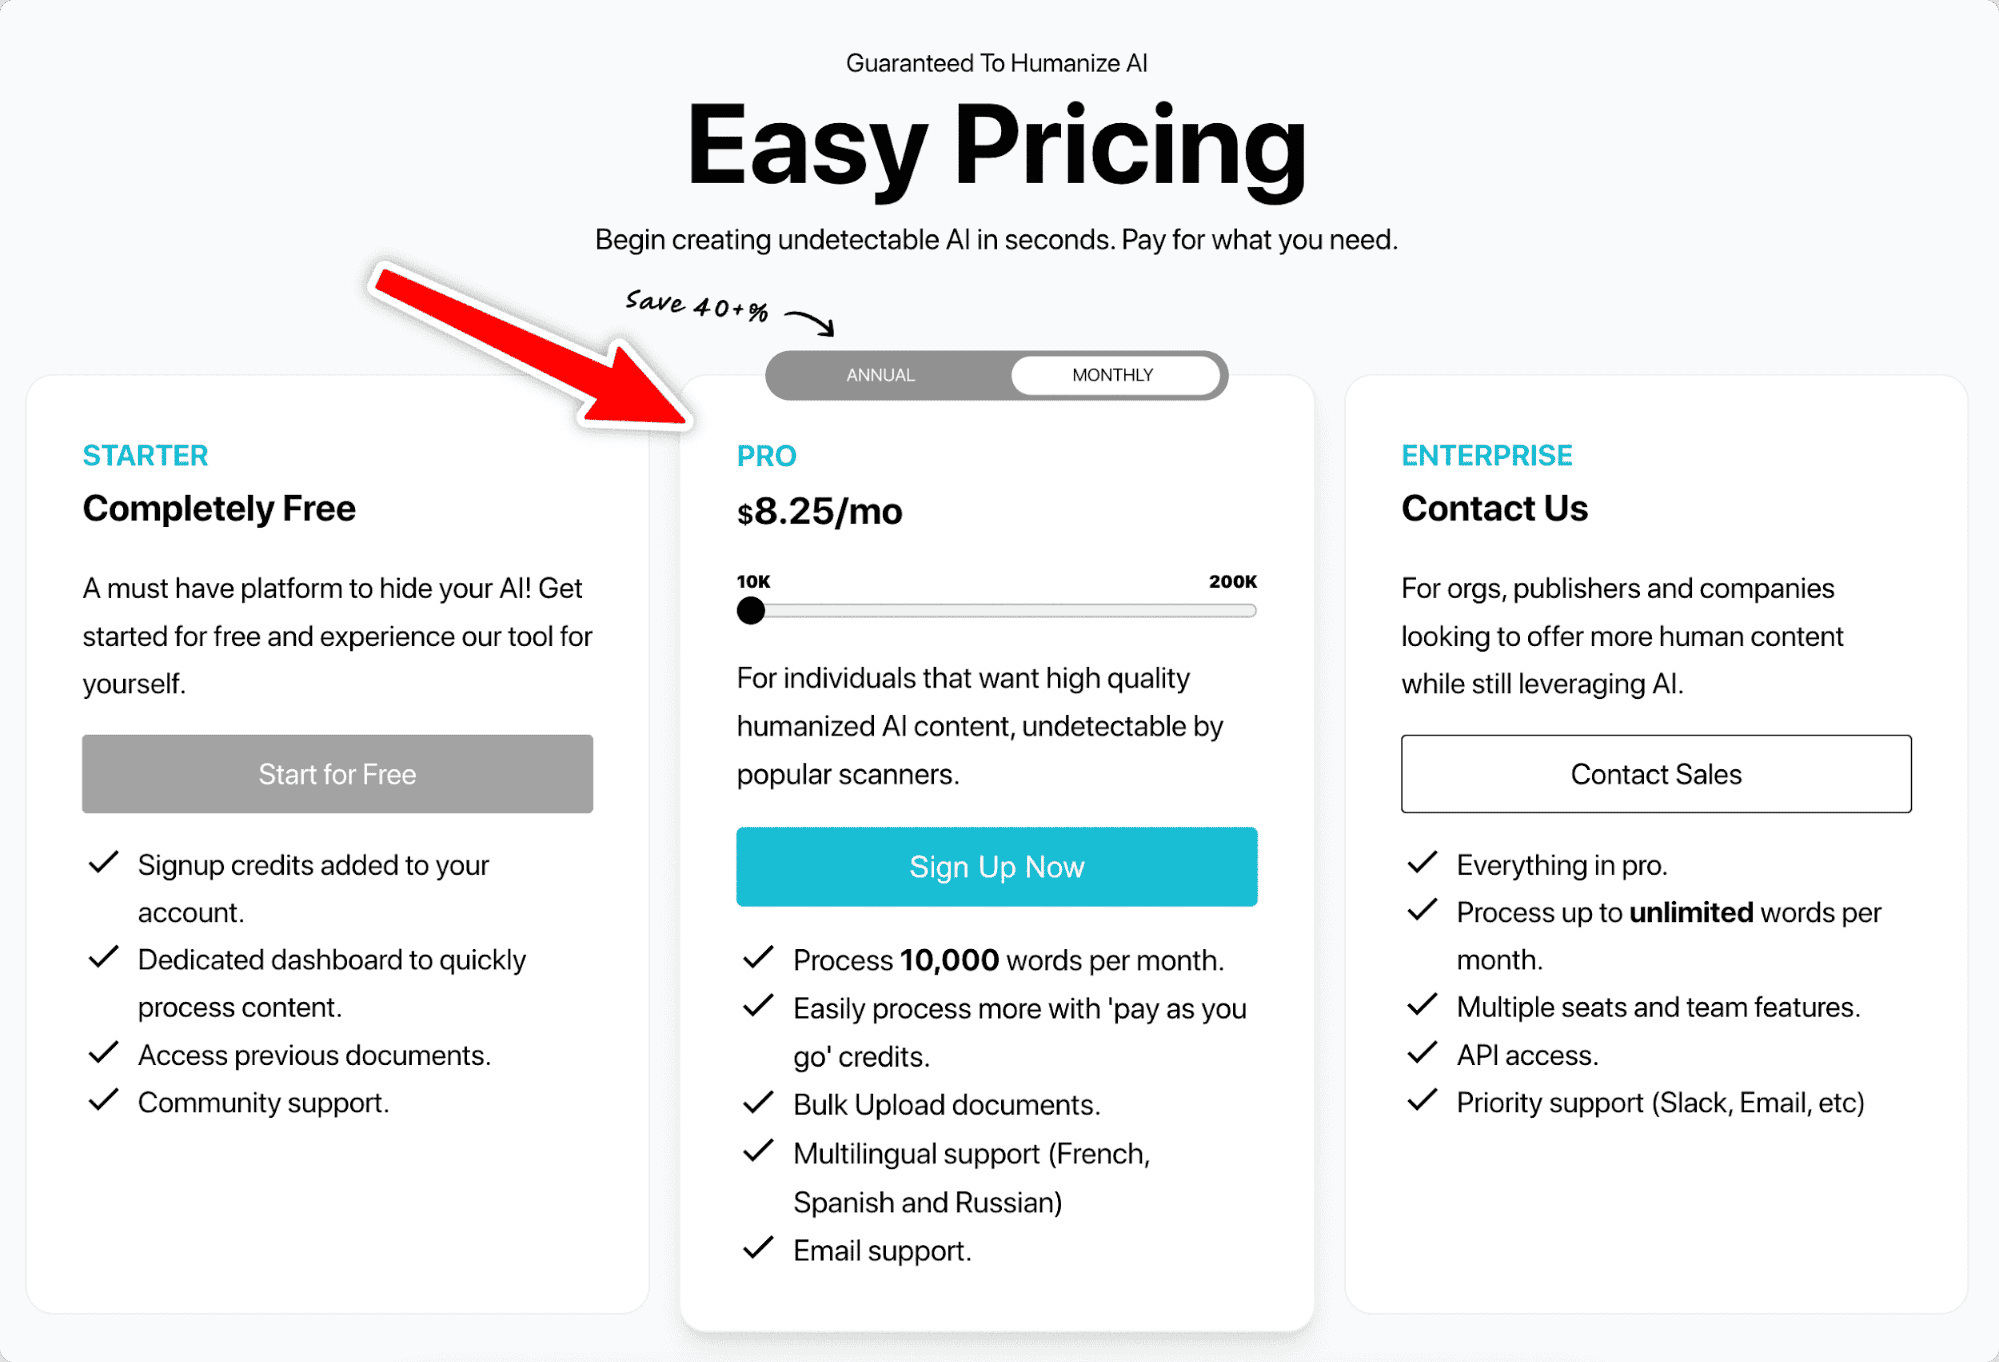Screen dimensions: 1999x1362
Task: Switch billing toggle to Annual
Action: 880,375
